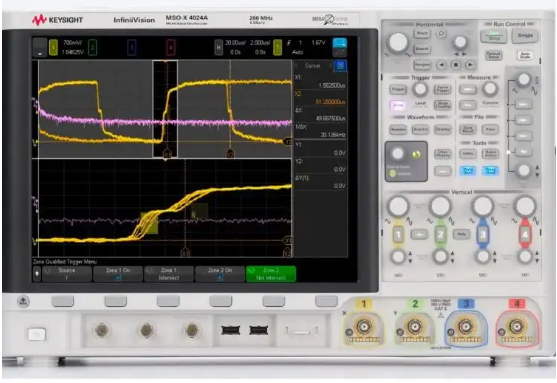The width and height of the screenshot is (557, 383).
Task: Click the Trigger button
Action: pos(398,89)
